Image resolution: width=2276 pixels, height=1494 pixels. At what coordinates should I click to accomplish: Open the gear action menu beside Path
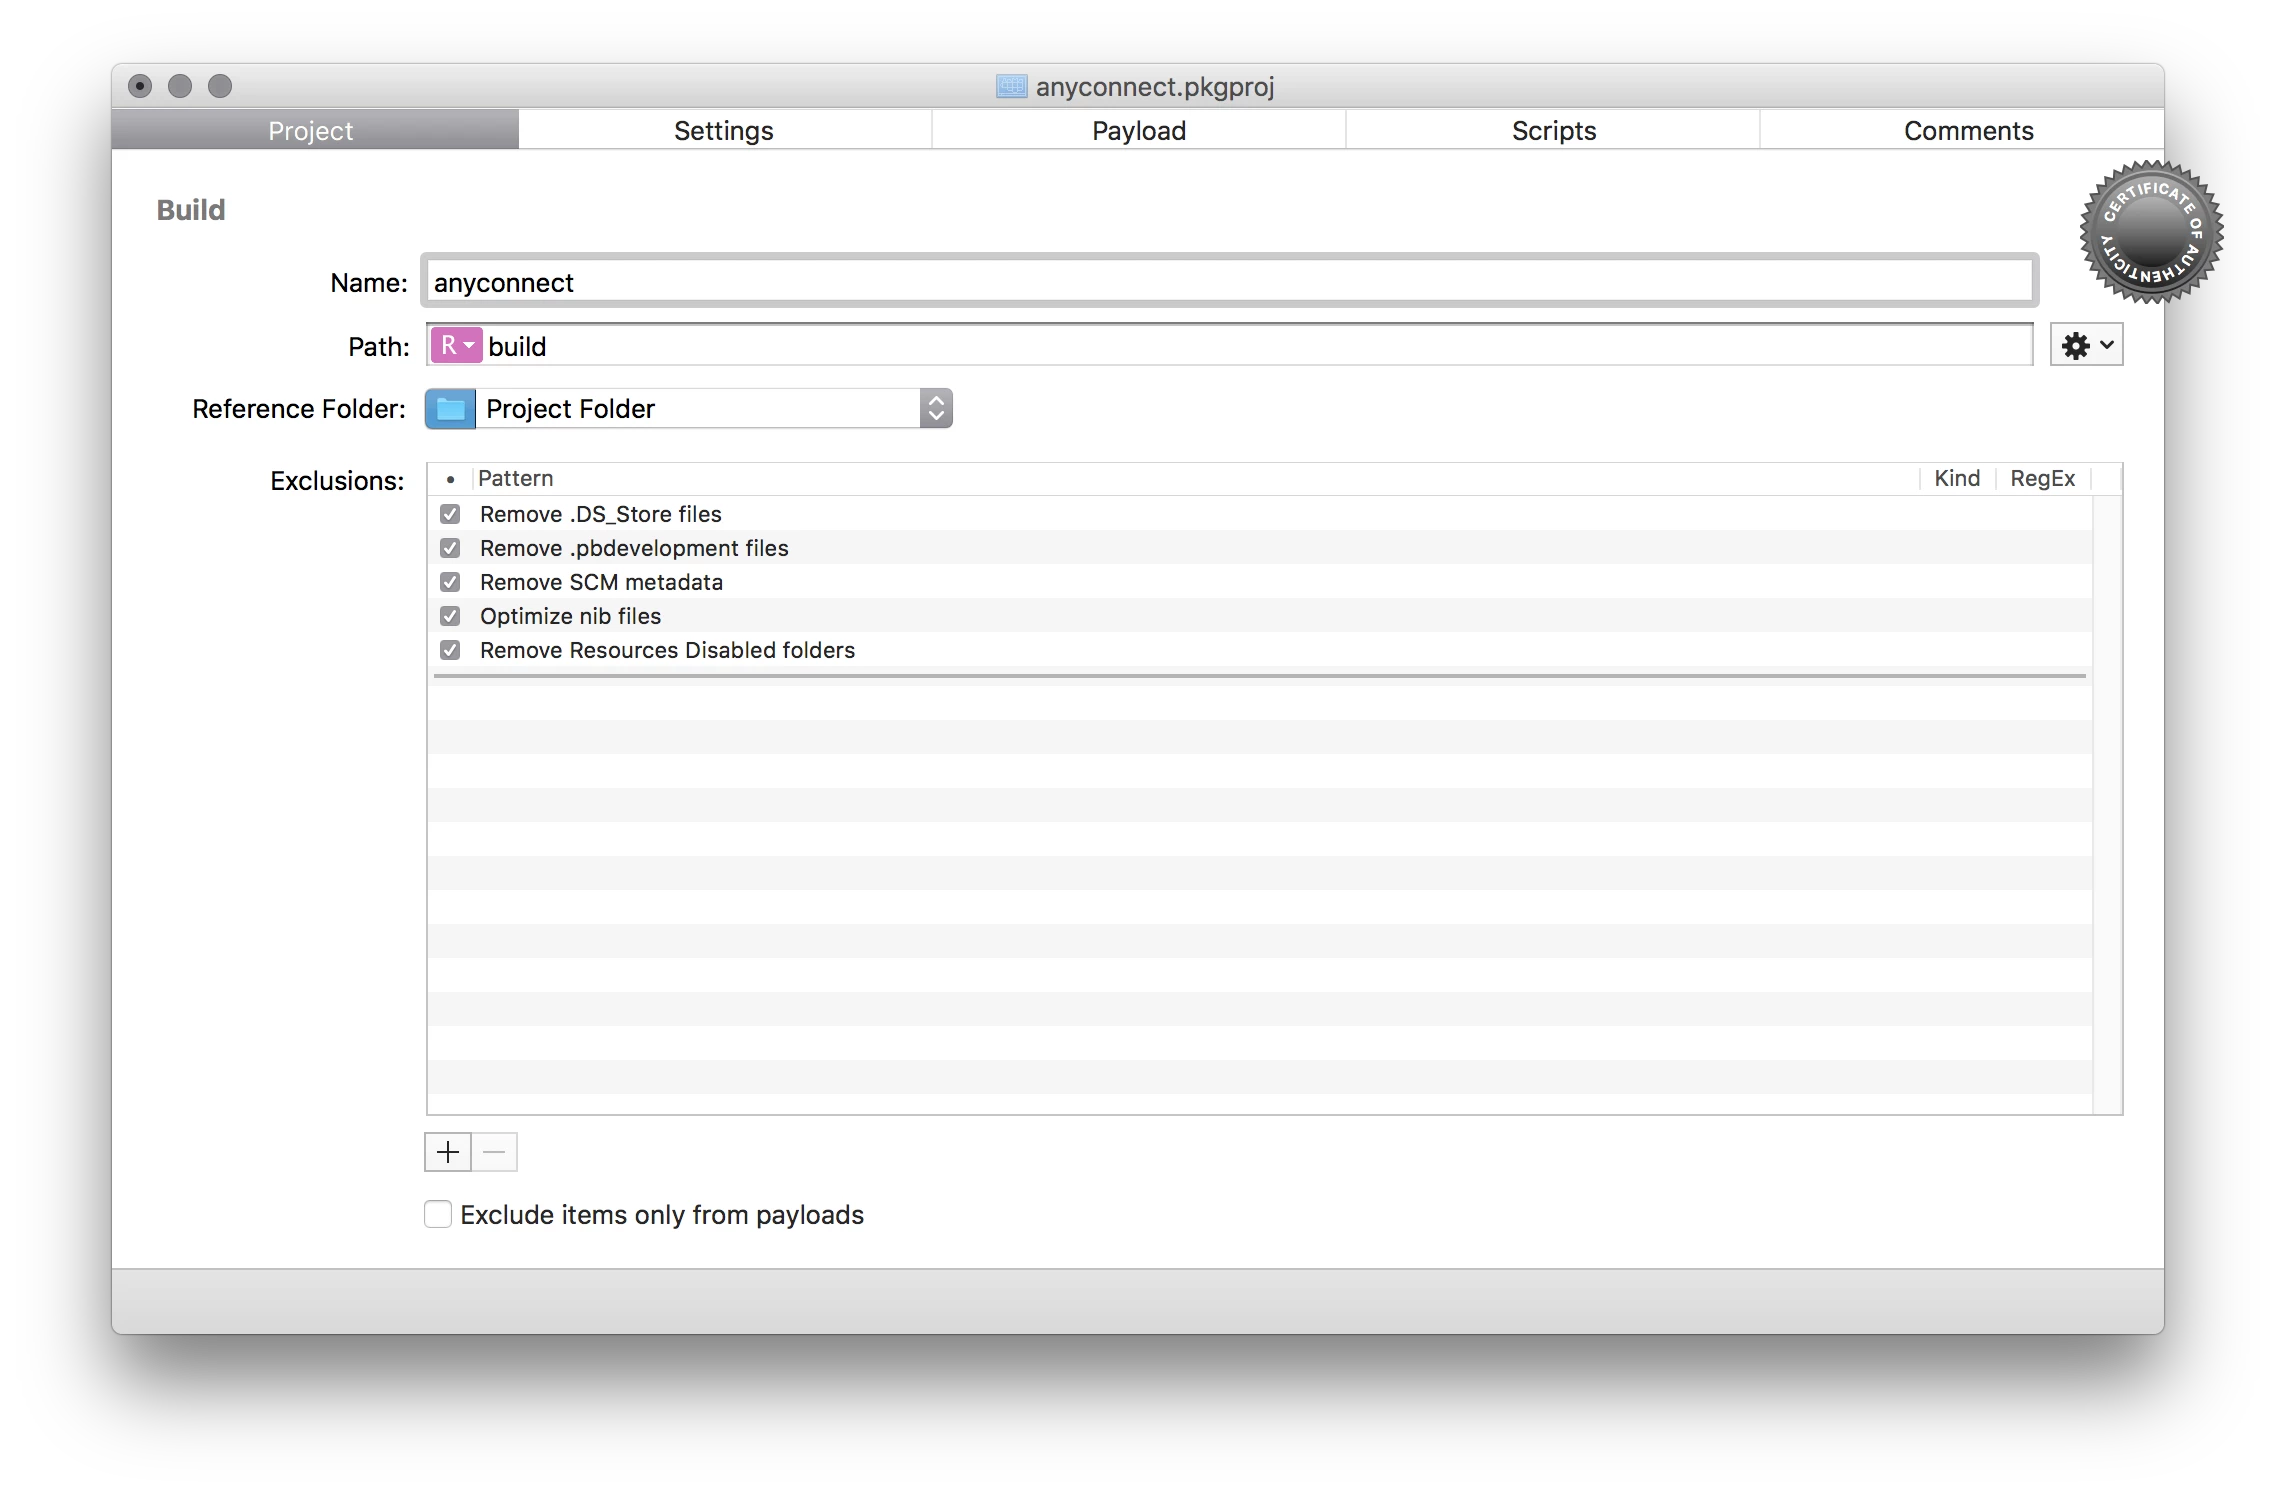tap(2086, 346)
